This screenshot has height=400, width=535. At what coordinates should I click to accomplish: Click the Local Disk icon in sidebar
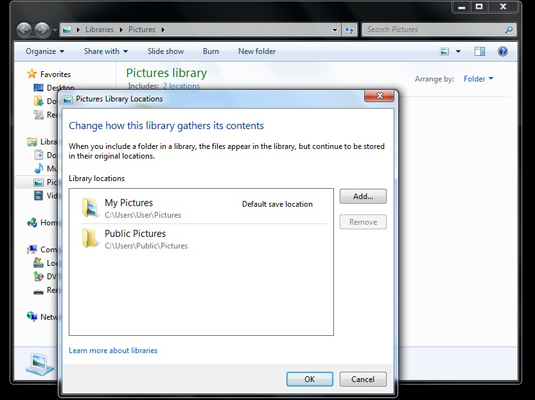coord(39,263)
